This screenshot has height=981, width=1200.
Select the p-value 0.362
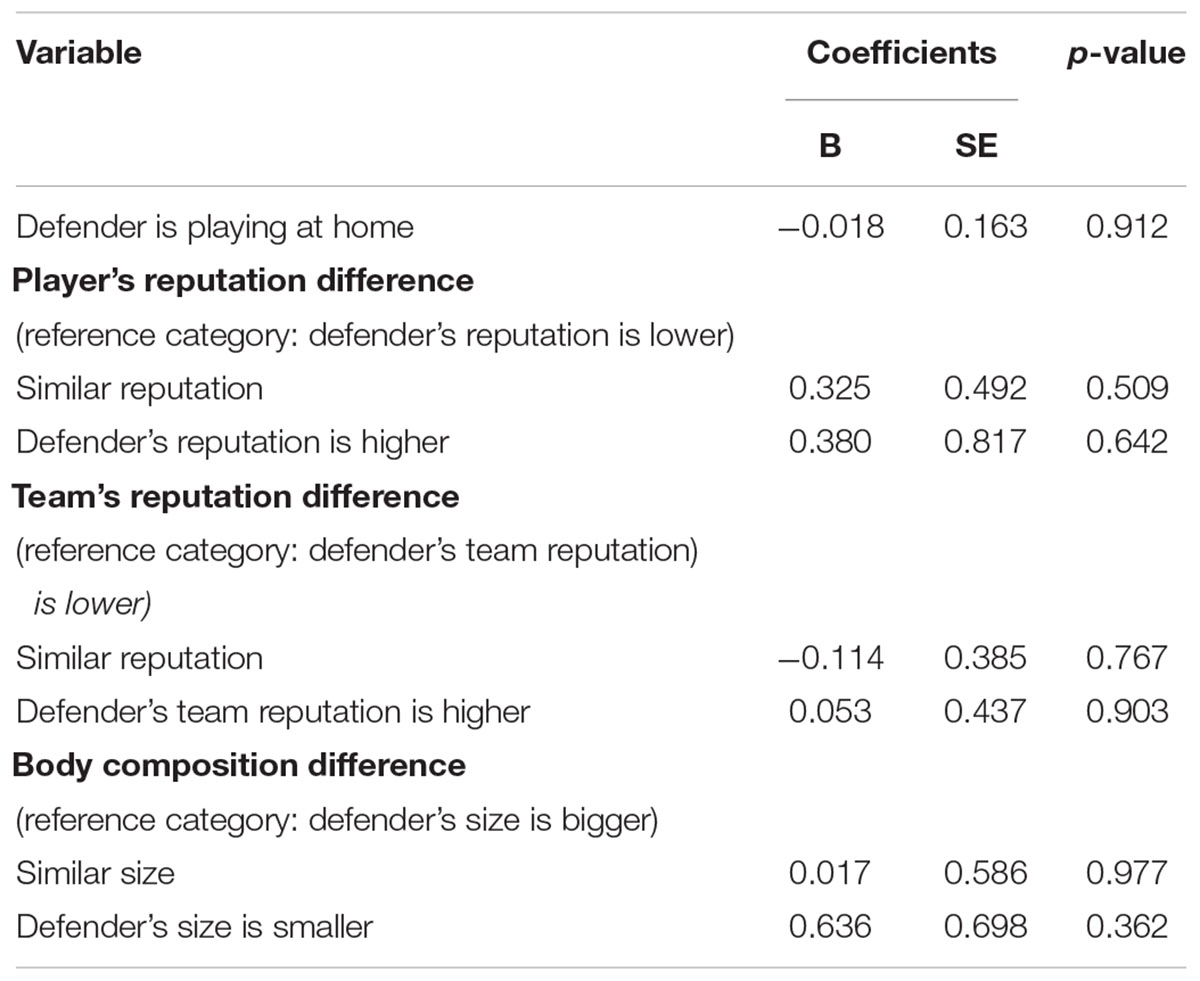[x=1127, y=927]
